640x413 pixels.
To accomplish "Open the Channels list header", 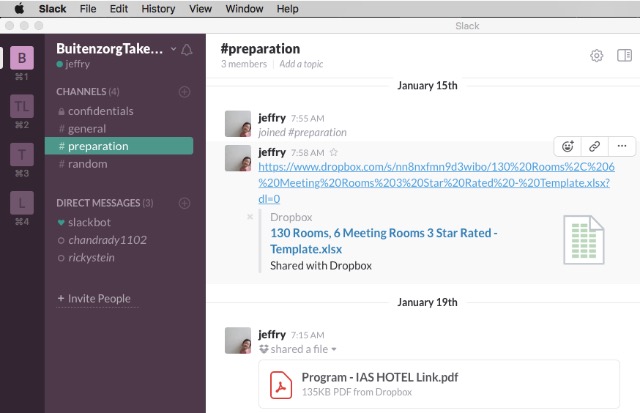I will pyautogui.click(x=88, y=92).
